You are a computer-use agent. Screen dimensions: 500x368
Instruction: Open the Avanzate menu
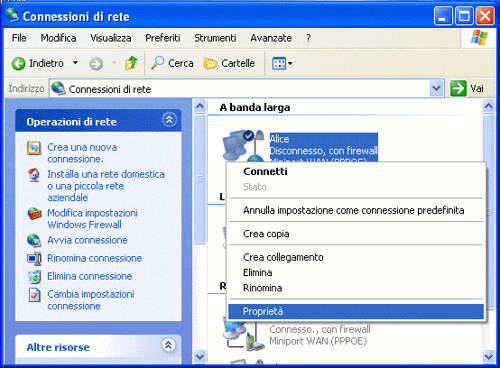(271, 38)
